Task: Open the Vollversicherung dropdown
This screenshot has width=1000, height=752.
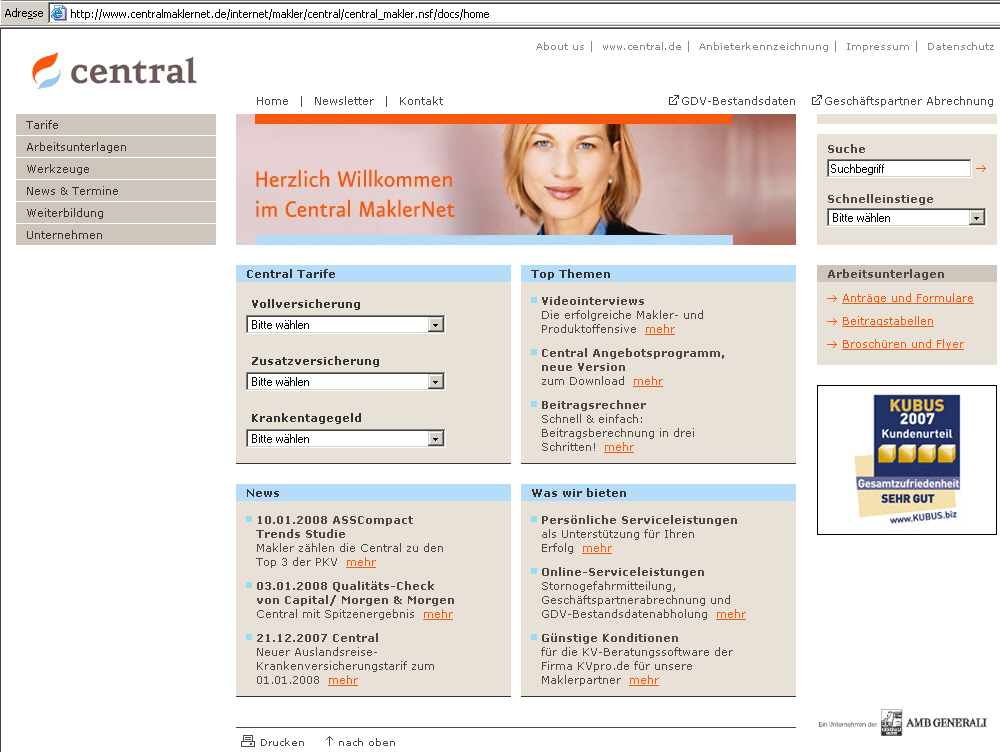Action: [345, 325]
